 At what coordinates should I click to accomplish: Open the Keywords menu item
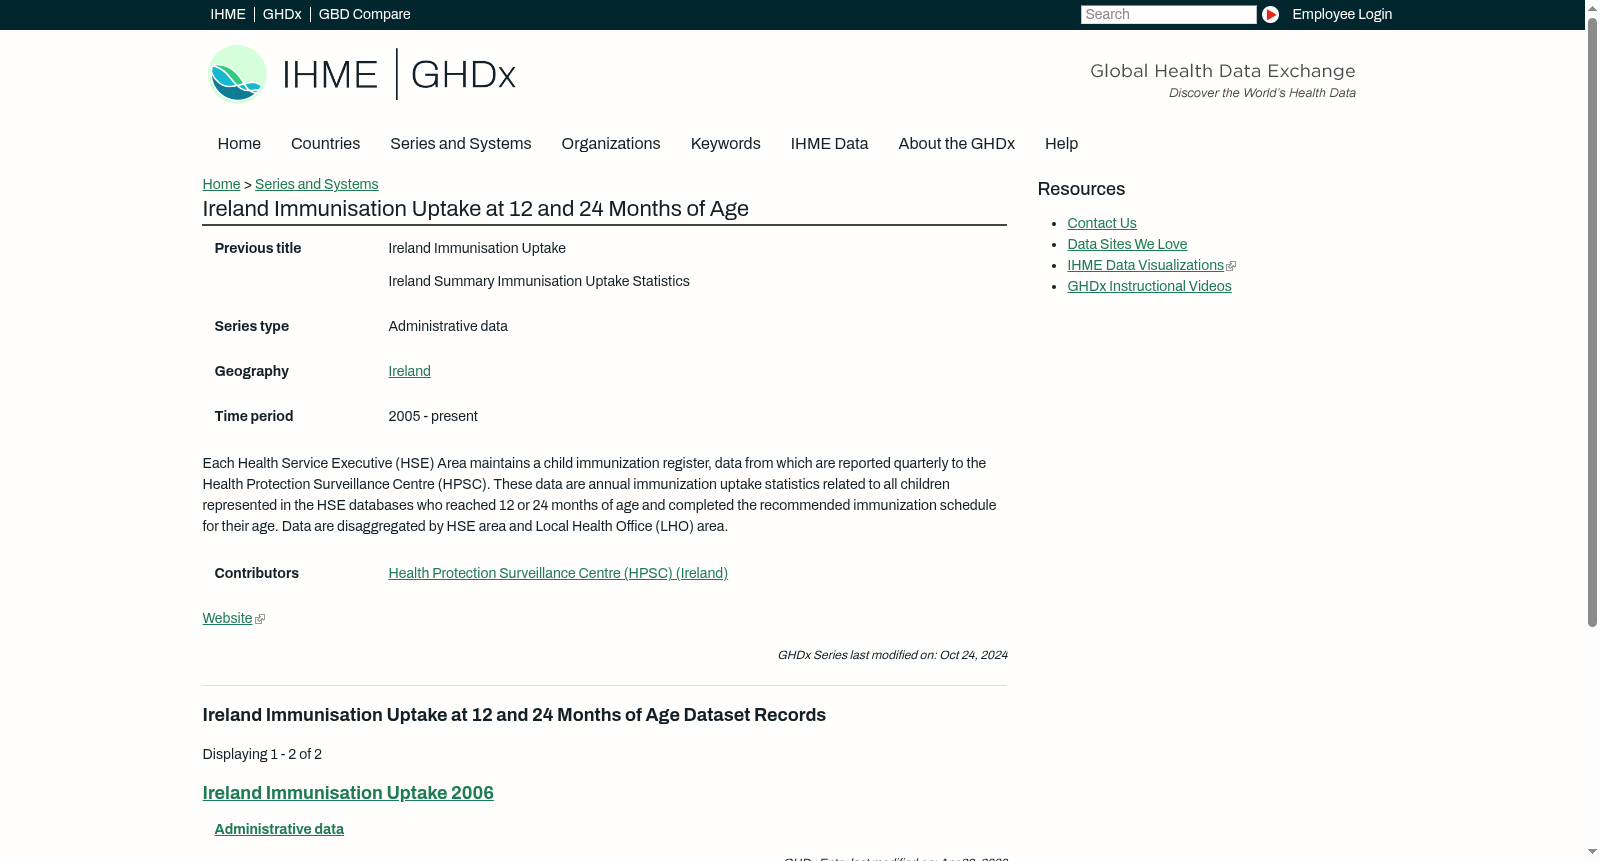point(726,144)
